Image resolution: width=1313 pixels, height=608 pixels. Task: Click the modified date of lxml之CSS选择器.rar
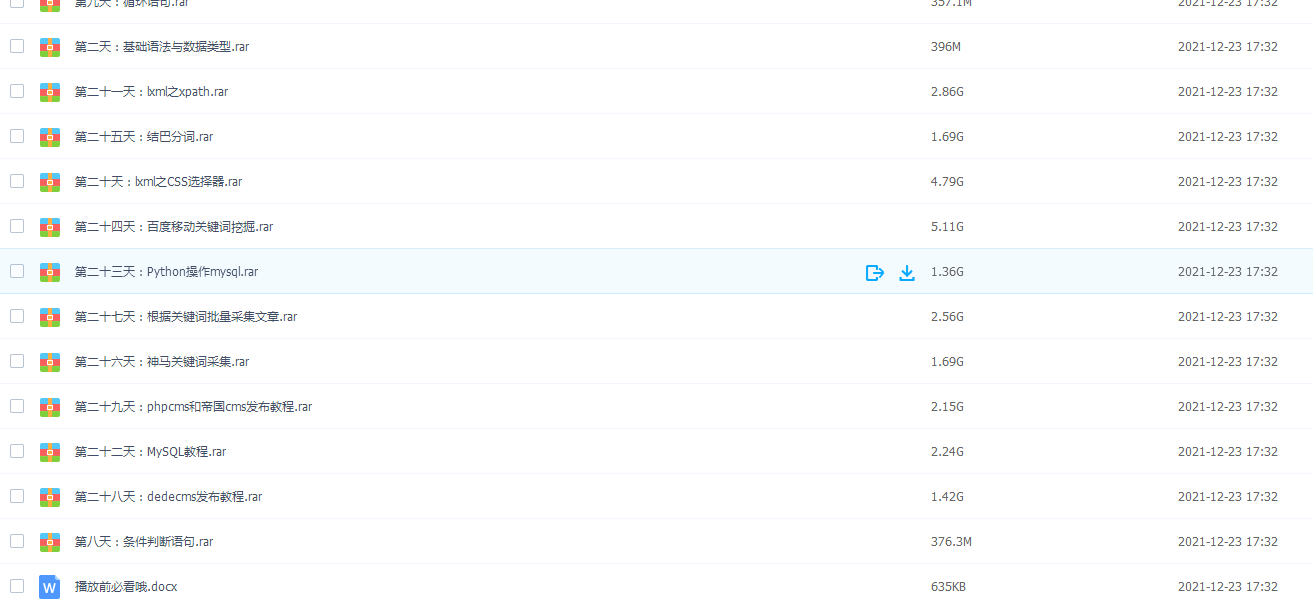(1228, 182)
